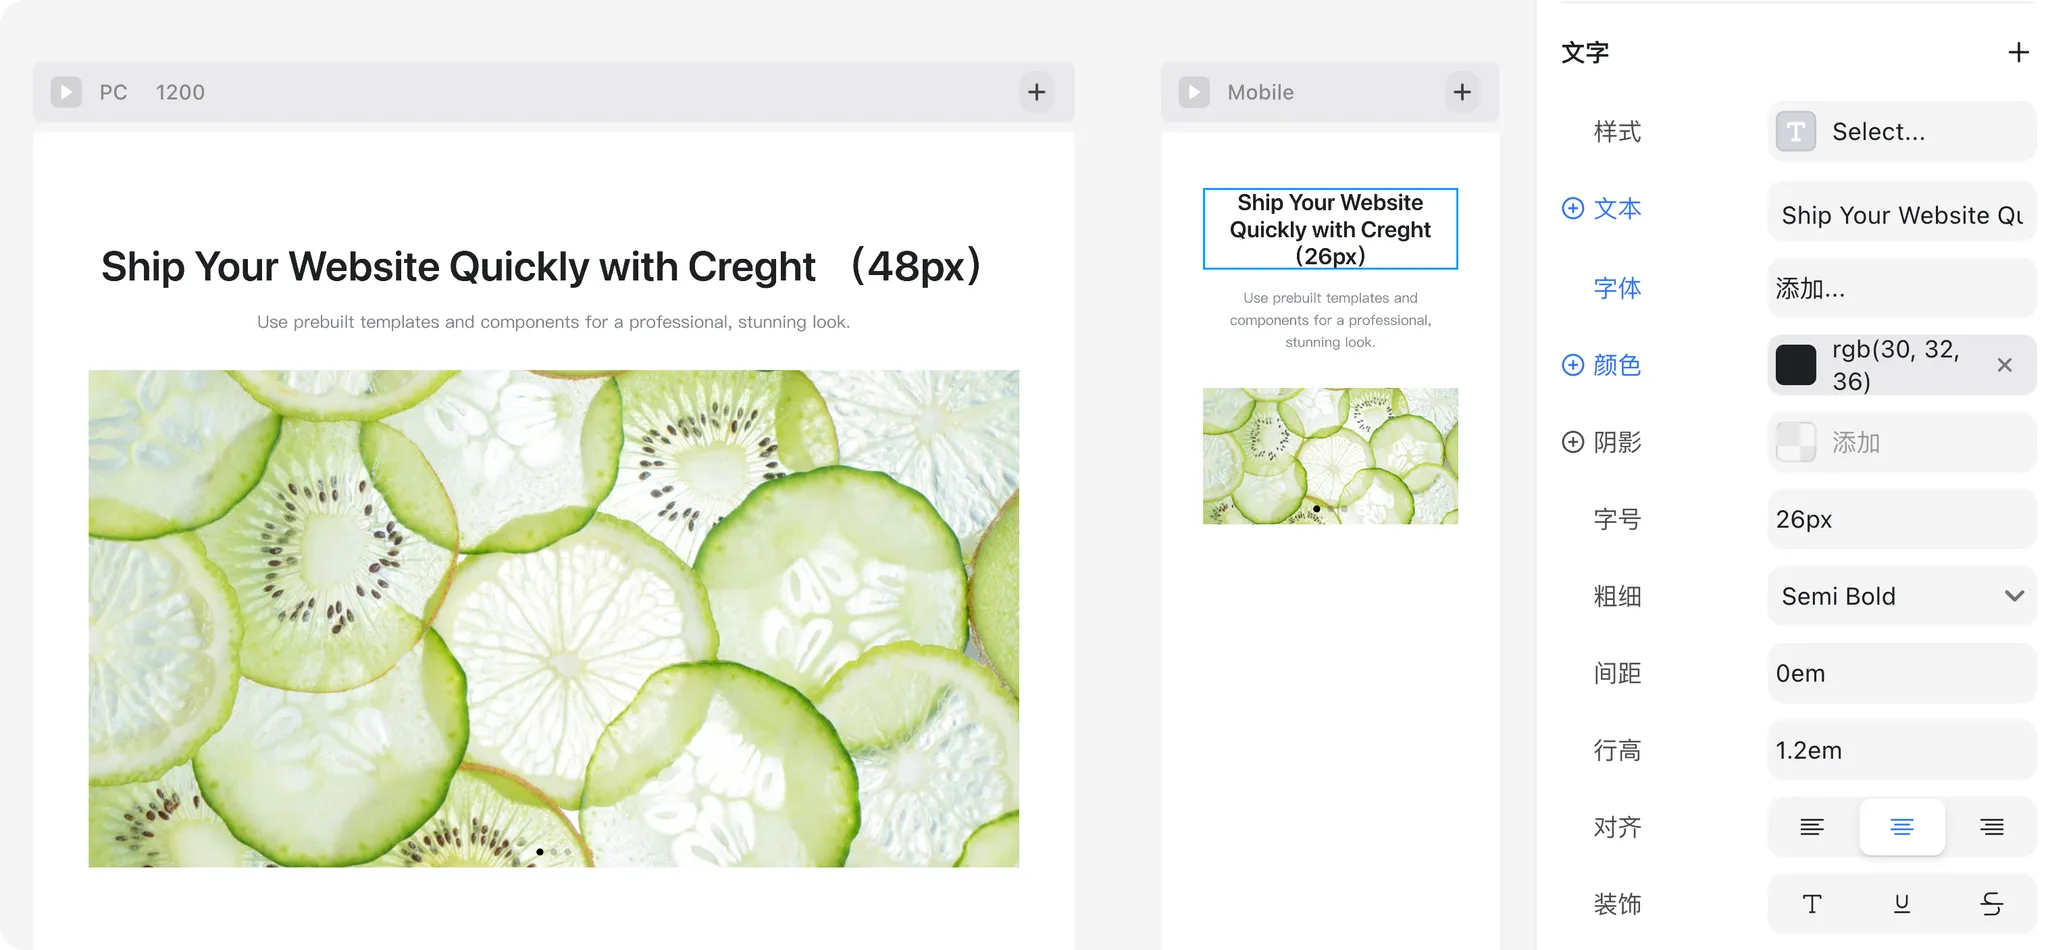
Task: Remove the rgb(30, 32, 36) color value
Action: [2004, 365]
